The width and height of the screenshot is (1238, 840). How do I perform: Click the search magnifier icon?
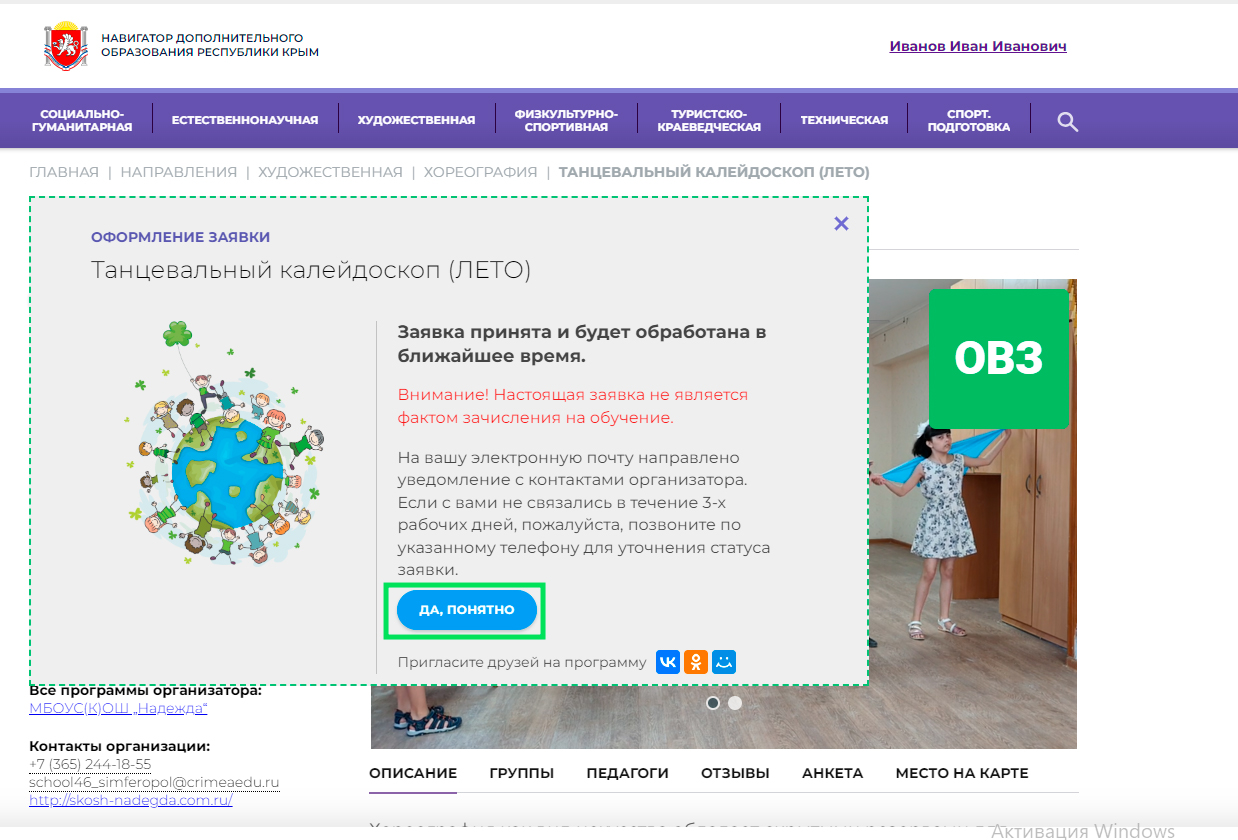(1068, 122)
